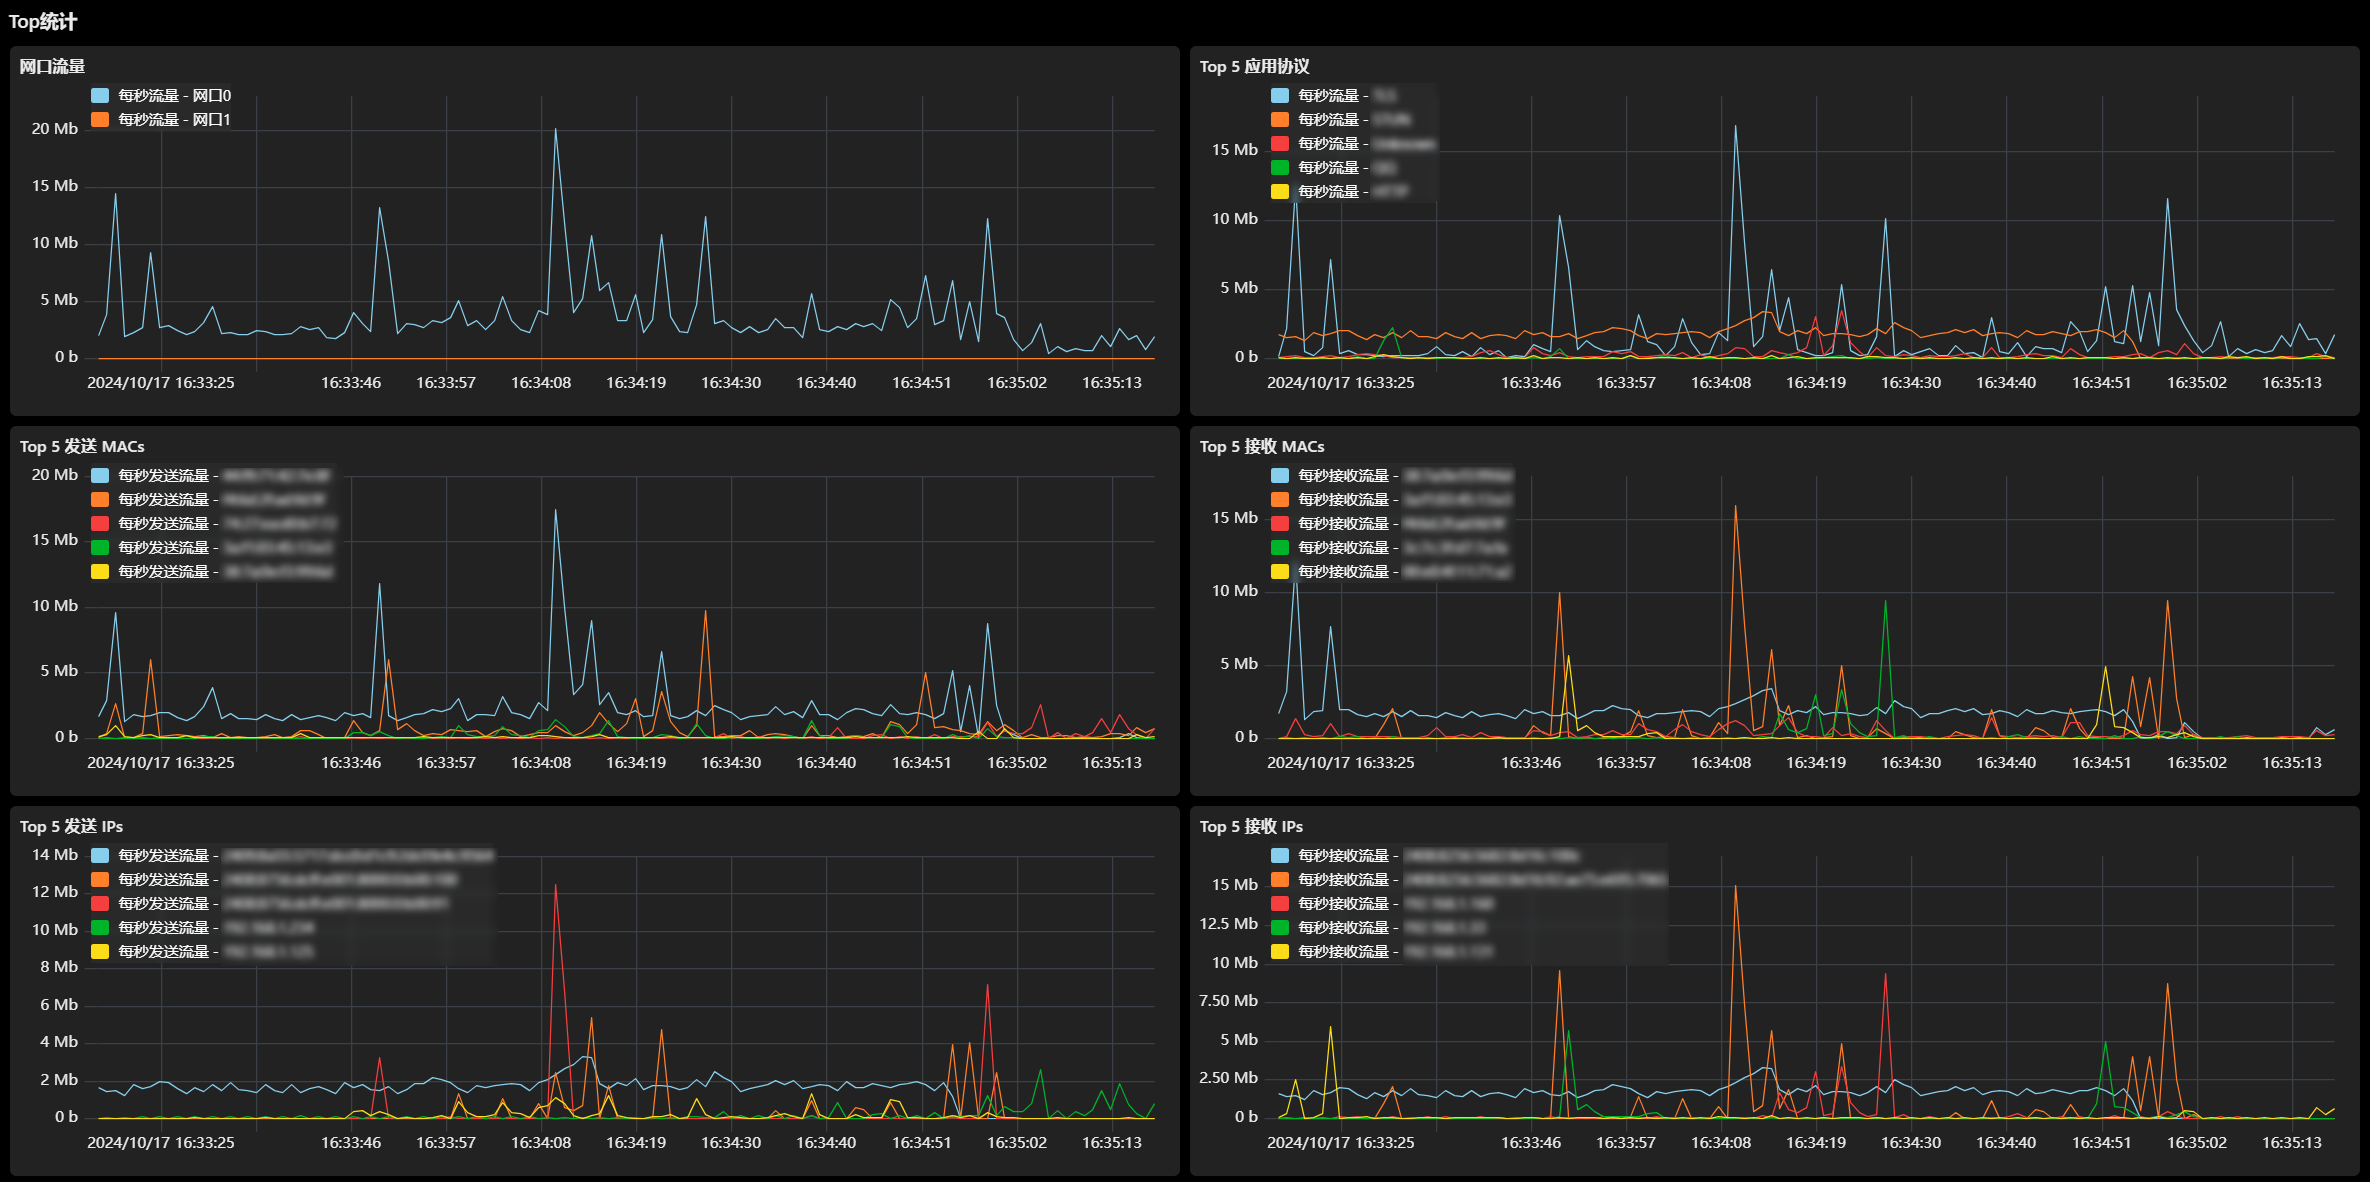Click the Top统计 page heading
The height and width of the screenshot is (1182, 2370).
pyautogui.click(x=43, y=22)
